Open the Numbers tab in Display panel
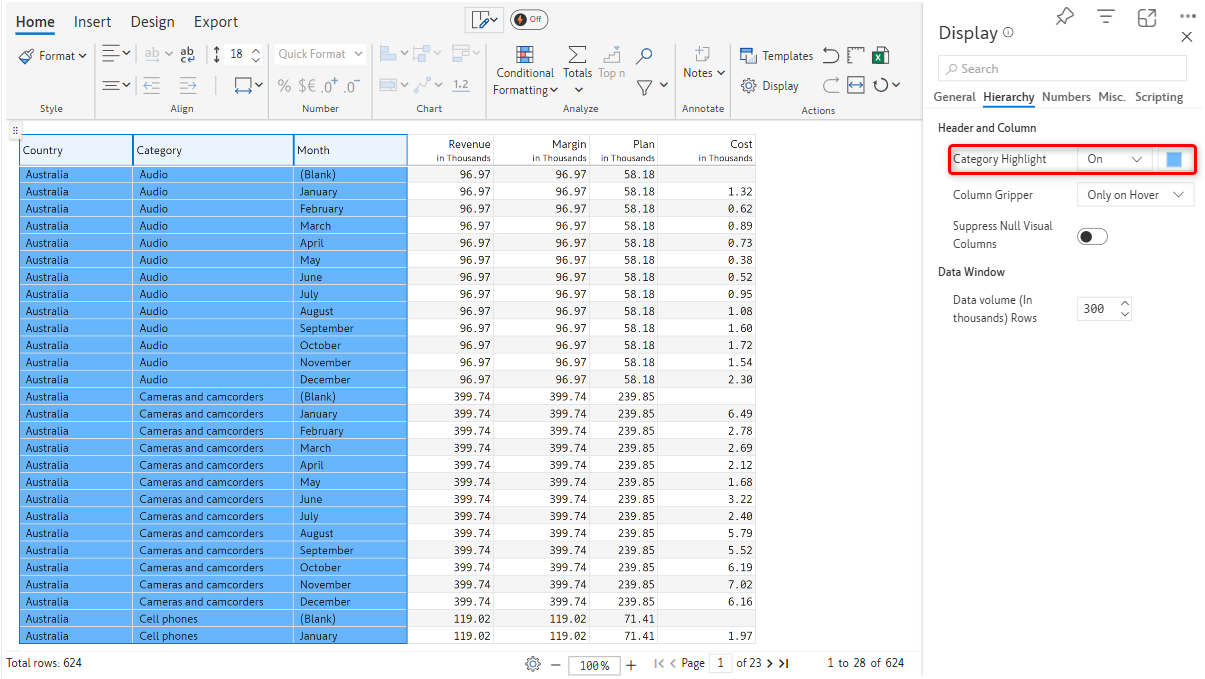This screenshot has height=679, width=1205. [1065, 97]
